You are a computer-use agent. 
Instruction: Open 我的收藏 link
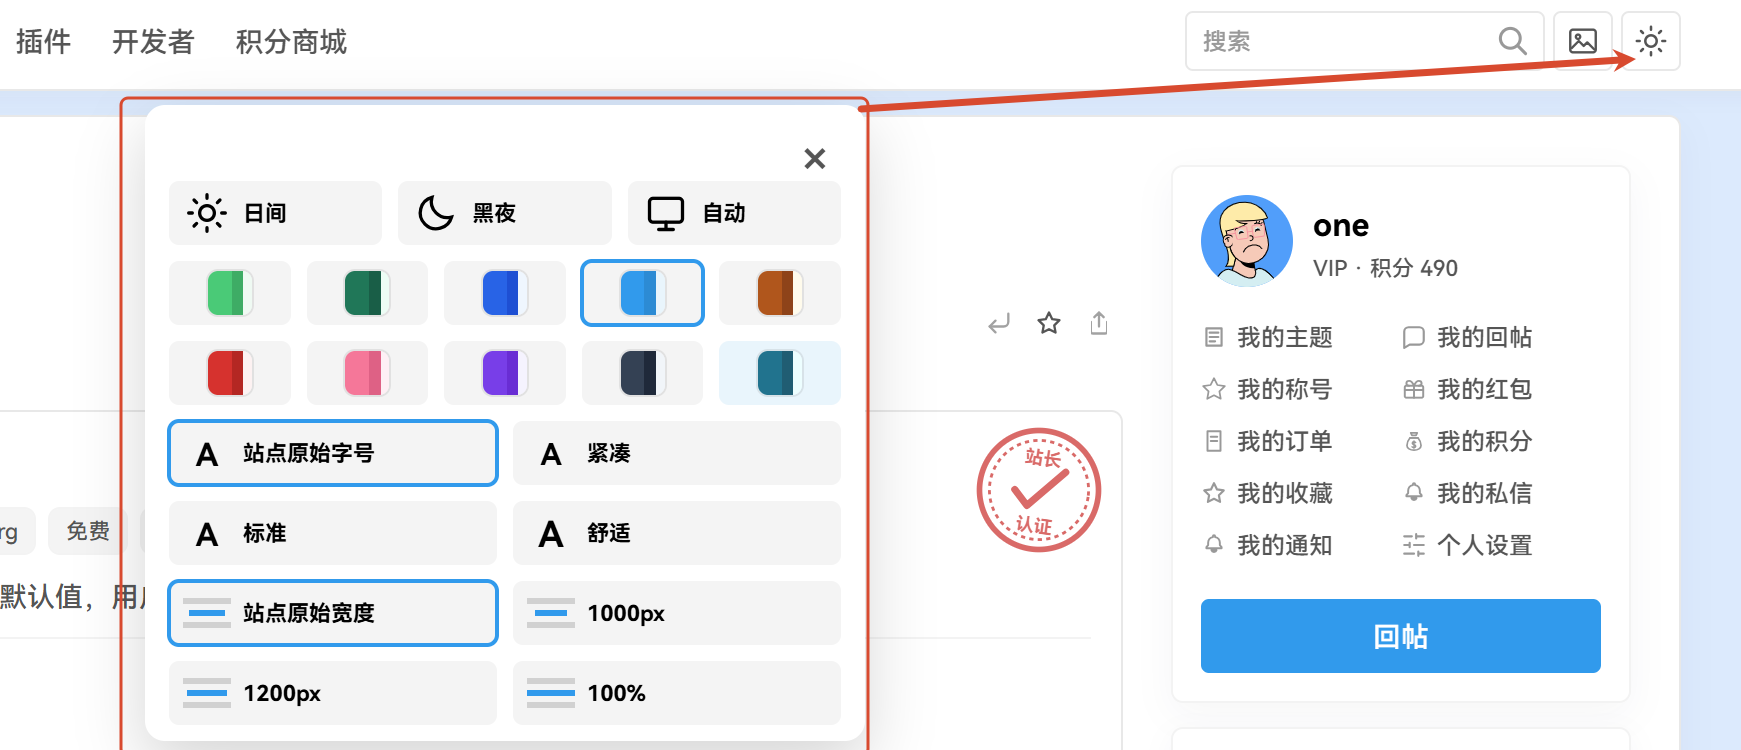tap(1268, 493)
